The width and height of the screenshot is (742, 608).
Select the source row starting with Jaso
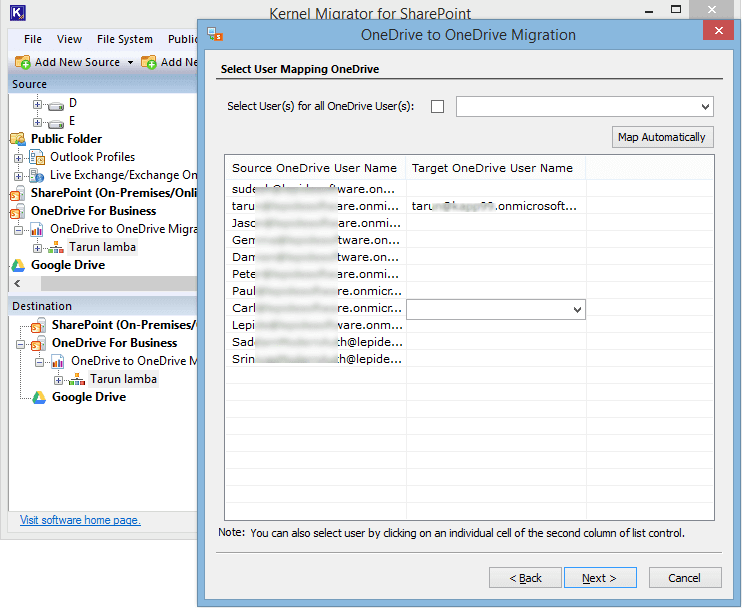(315, 223)
